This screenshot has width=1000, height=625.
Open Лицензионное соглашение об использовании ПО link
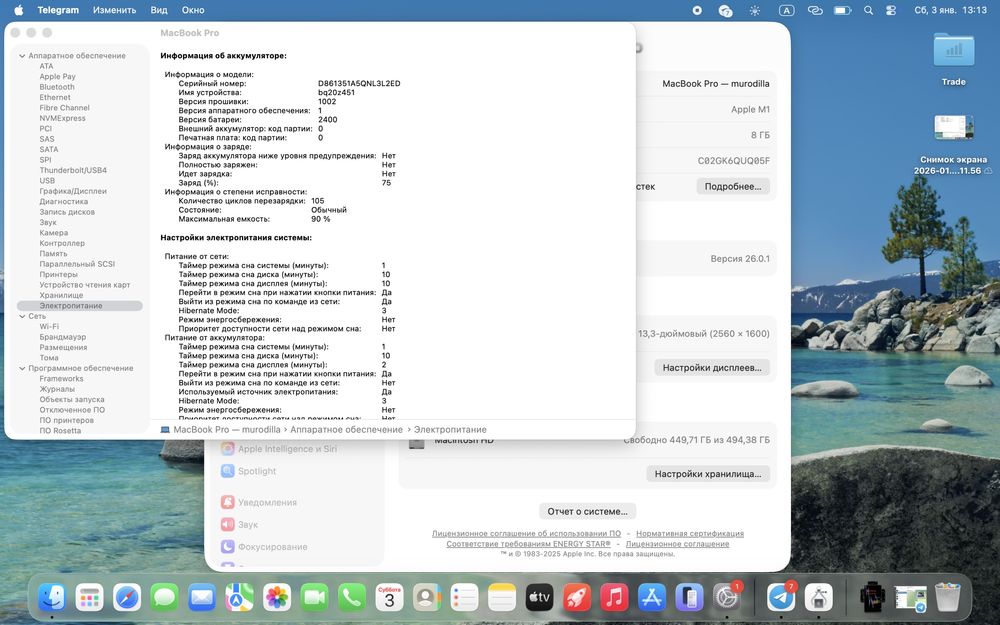(526, 534)
